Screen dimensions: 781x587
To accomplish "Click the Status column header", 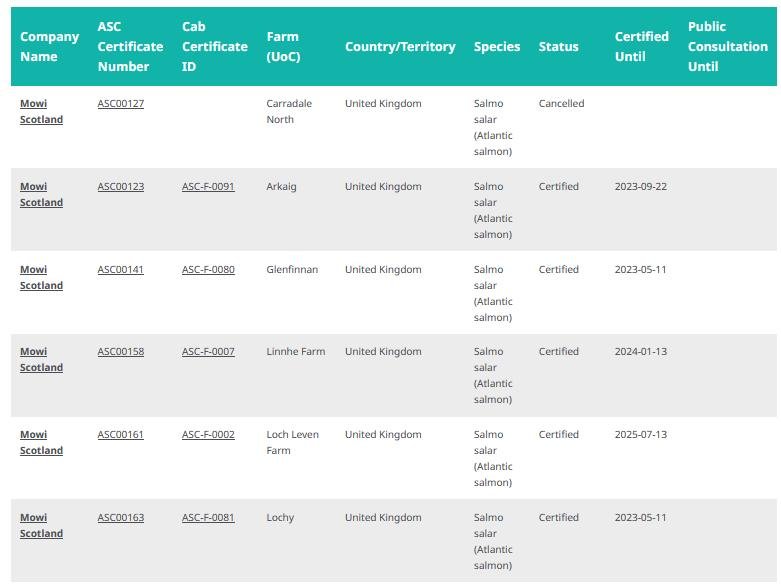I will (558, 47).
